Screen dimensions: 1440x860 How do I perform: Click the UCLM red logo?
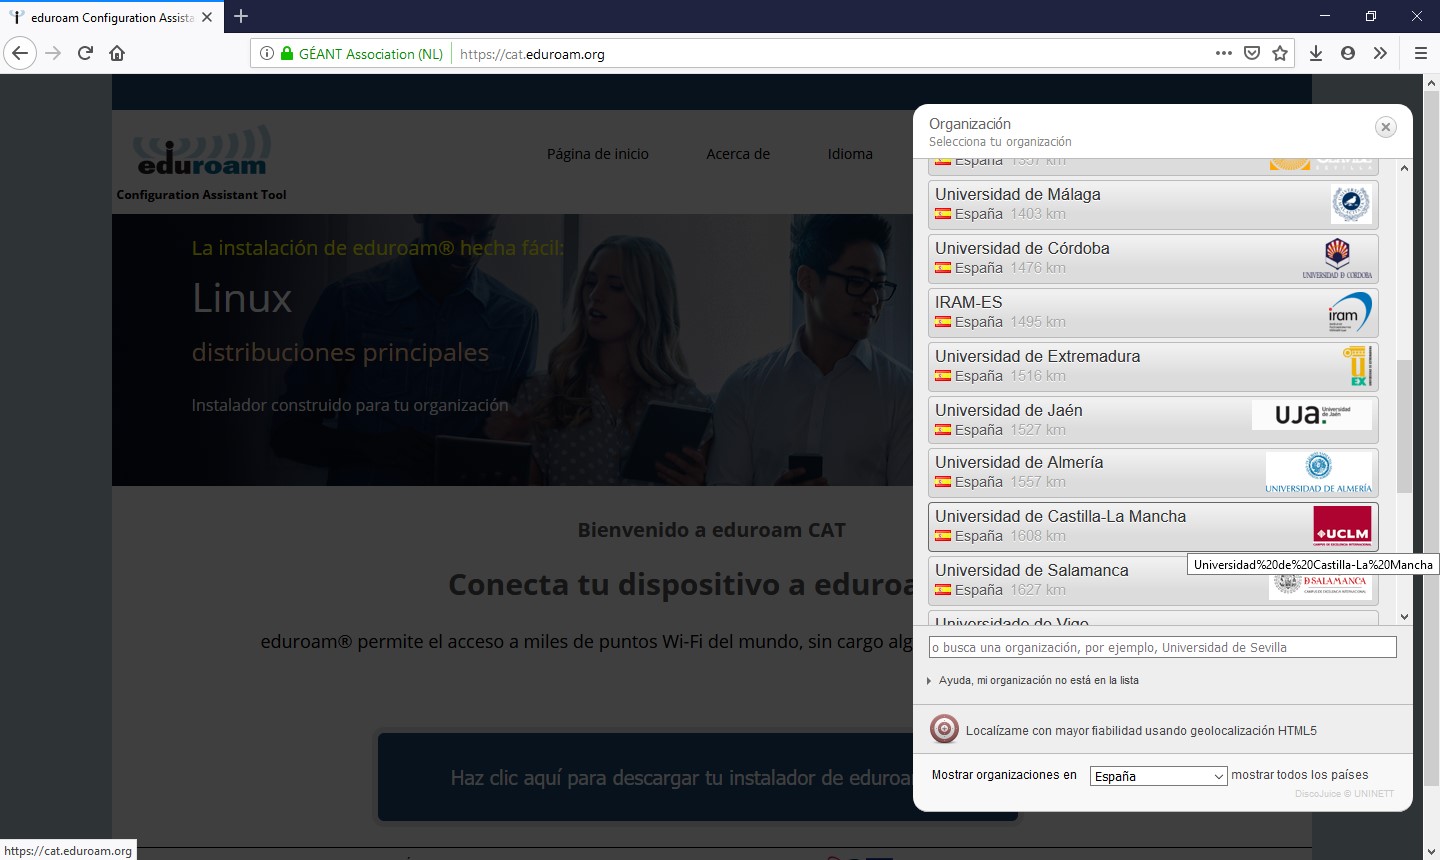tap(1342, 527)
